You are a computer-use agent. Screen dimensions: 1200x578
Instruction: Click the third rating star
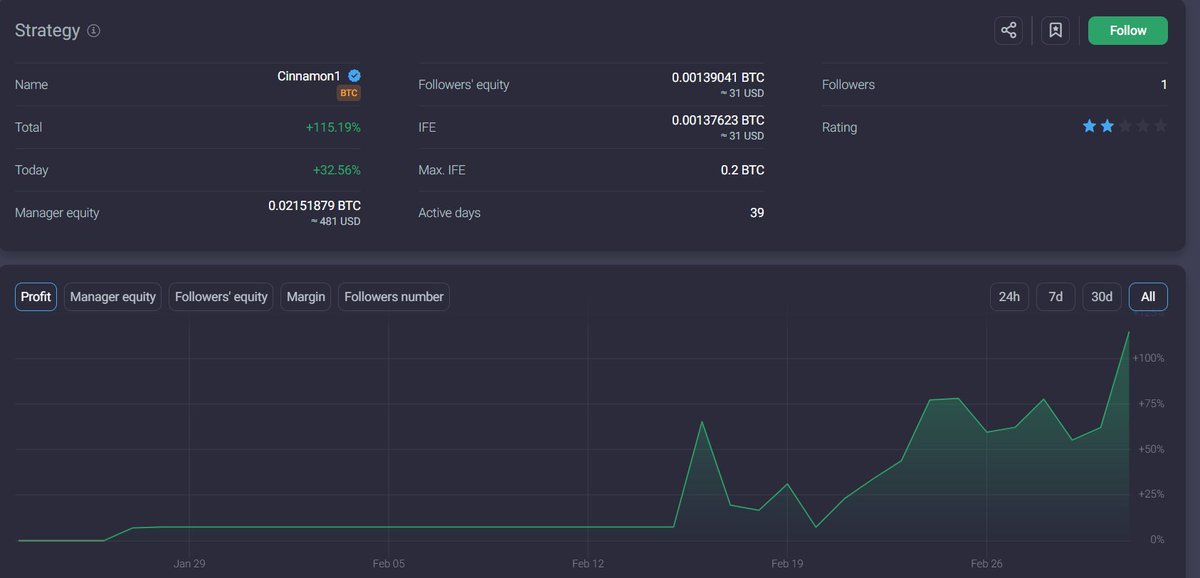(1125, 127)
